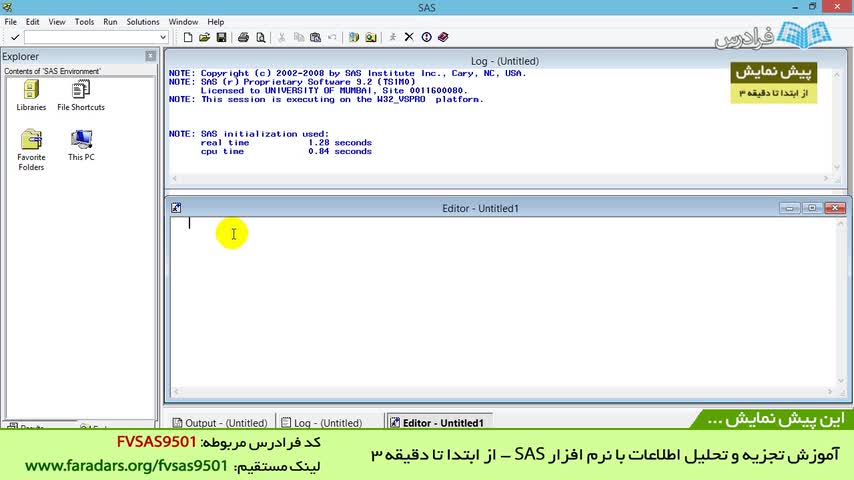Switch to the Log - (Untitled) tab

[322, 423]
